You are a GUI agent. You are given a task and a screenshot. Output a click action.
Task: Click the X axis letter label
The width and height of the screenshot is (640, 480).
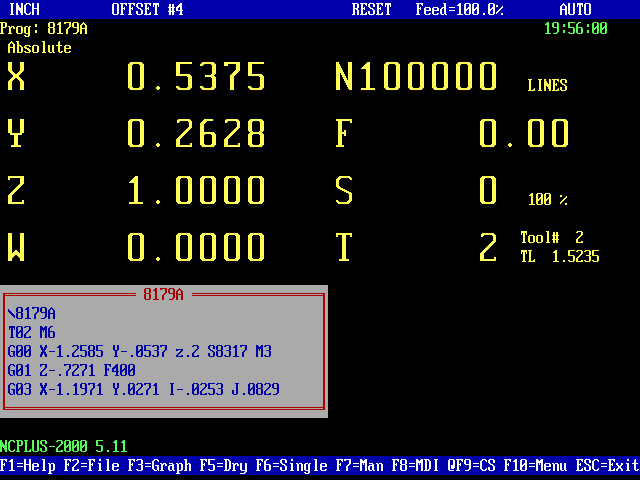coord(16,76)
